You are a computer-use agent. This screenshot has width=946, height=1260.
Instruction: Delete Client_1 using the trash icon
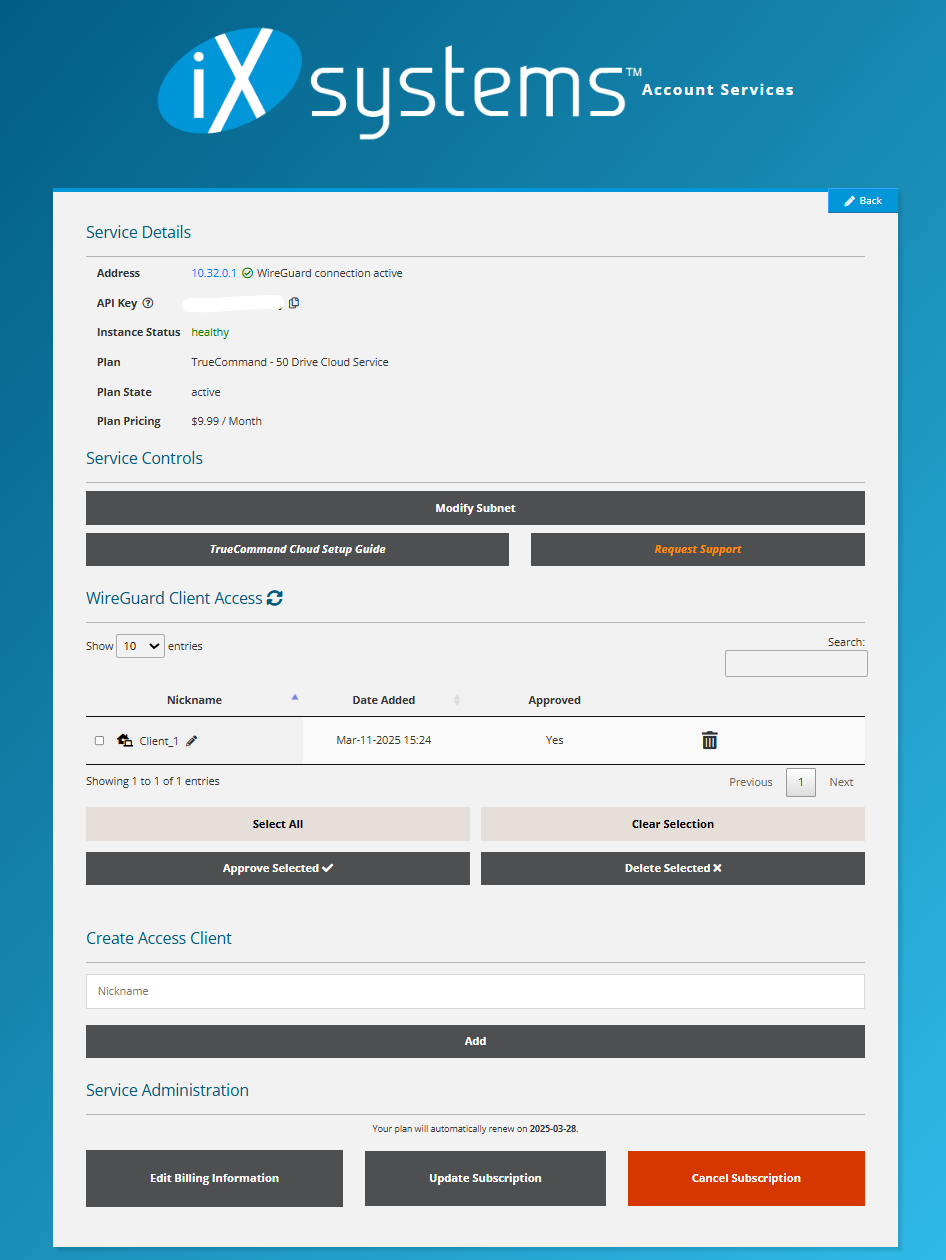pyautogui.click(x=709, y=740)
